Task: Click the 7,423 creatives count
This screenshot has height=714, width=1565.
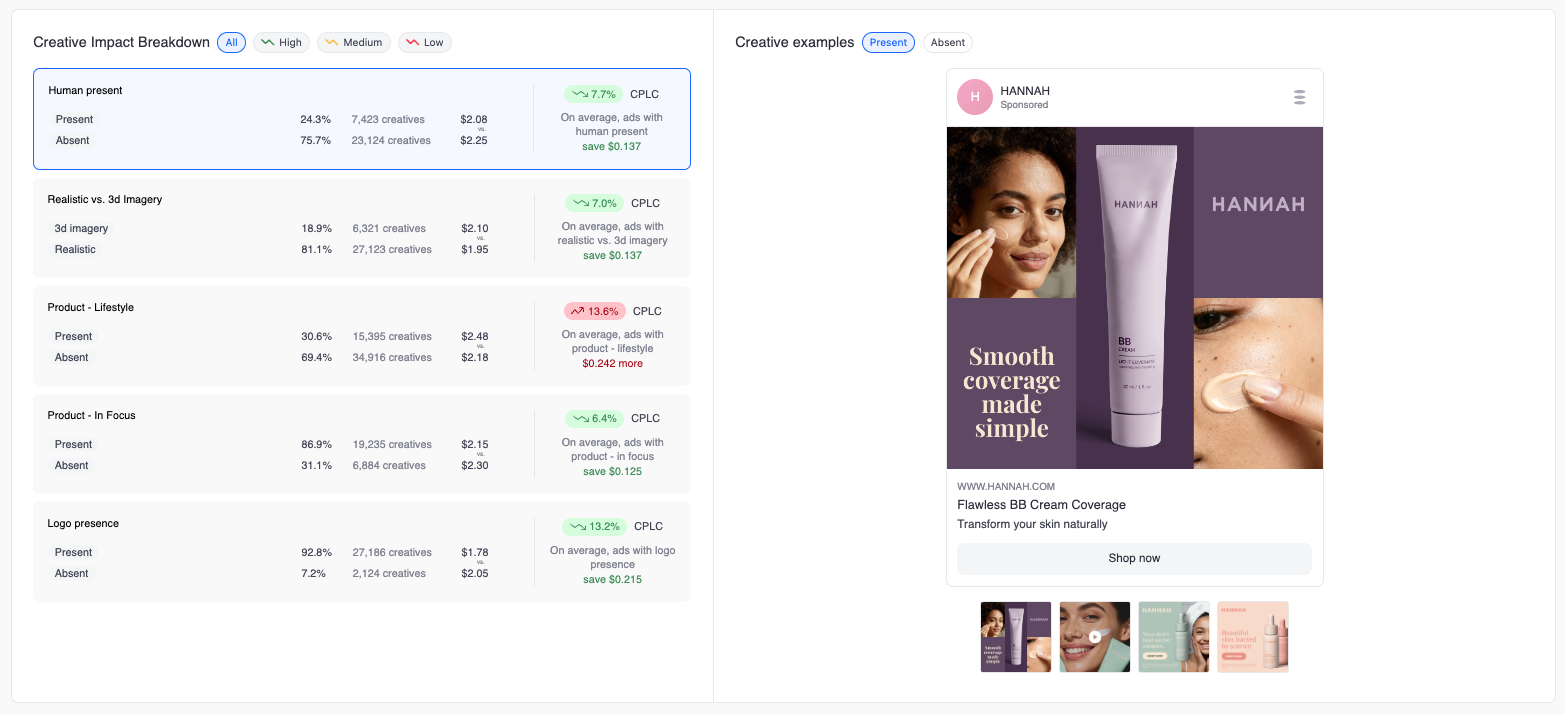Action: pyautogui.click(x=388, y=119)
